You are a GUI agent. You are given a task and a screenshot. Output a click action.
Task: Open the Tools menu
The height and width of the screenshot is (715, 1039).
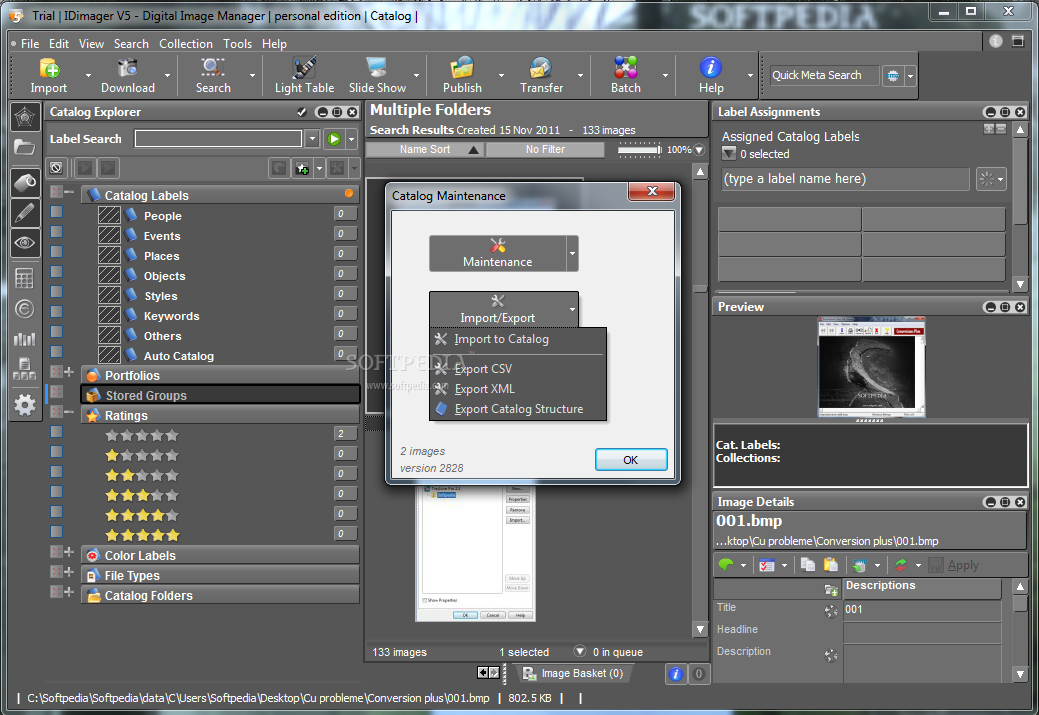pyautogui.click(x=237, y=44)
